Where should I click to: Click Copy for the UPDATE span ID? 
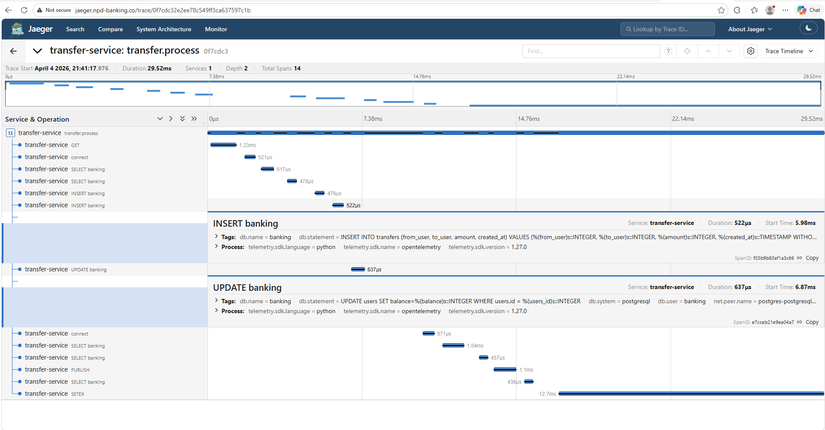[811, 322]
